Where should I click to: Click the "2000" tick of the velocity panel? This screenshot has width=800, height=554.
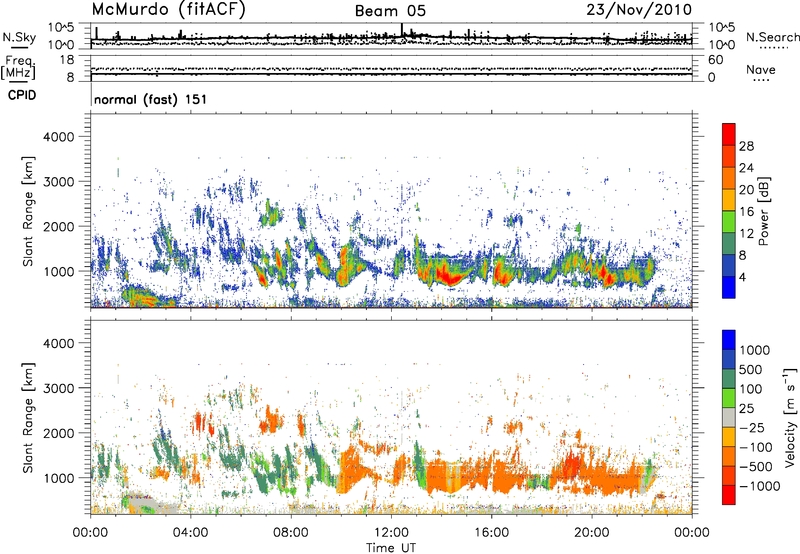coord(59,433)
